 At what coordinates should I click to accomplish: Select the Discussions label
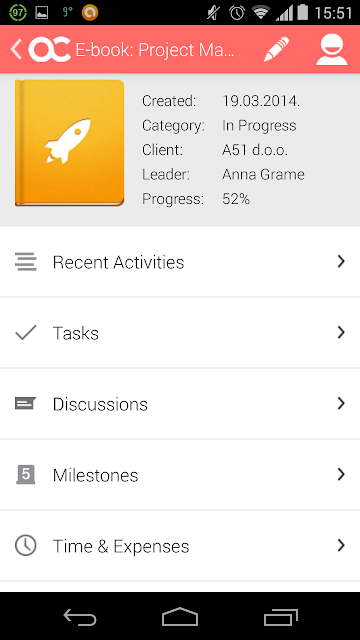[x=100, y=404]
